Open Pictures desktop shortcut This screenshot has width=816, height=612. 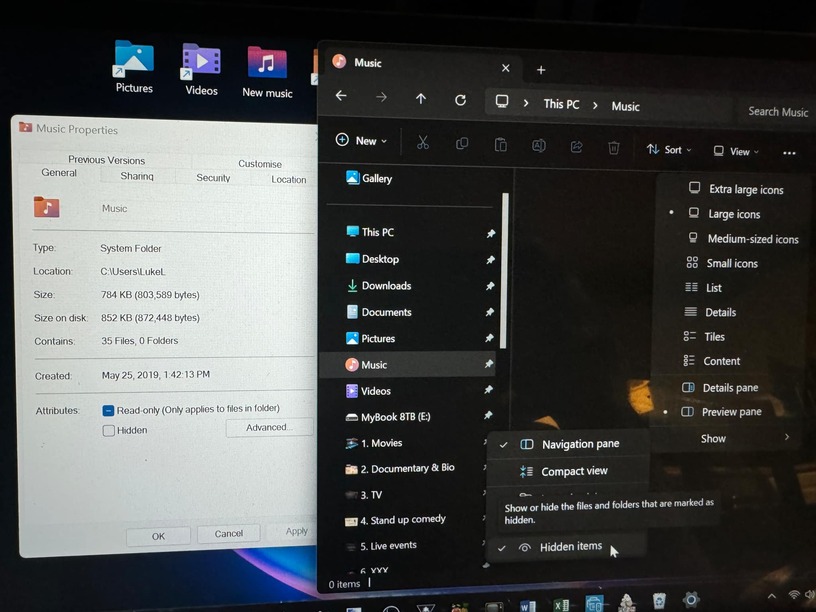pyautogui.click(x=134, y=67)
